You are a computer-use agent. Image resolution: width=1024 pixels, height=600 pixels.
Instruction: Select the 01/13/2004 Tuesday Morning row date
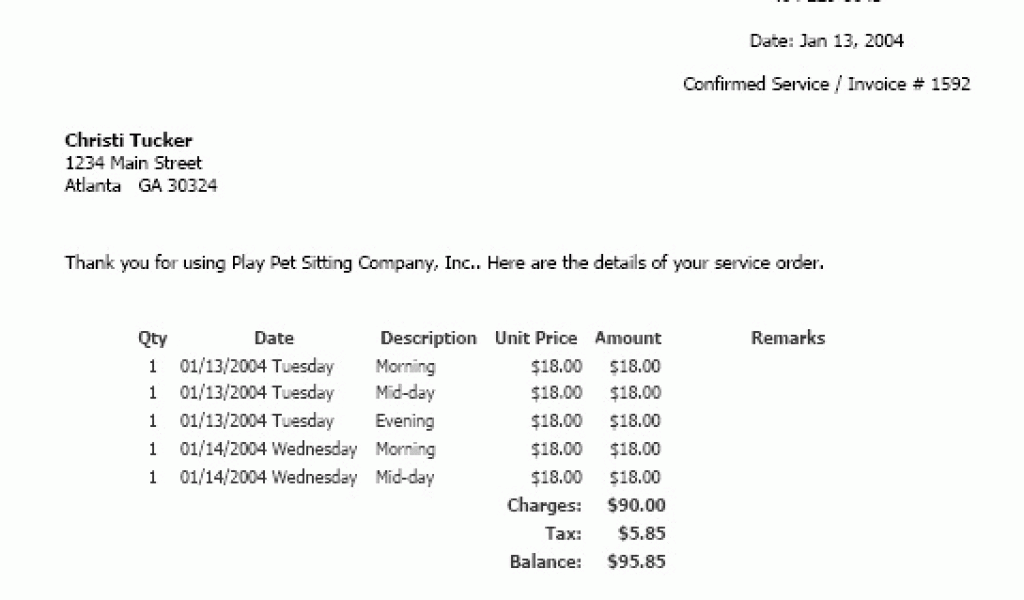[x=257, y=366]
